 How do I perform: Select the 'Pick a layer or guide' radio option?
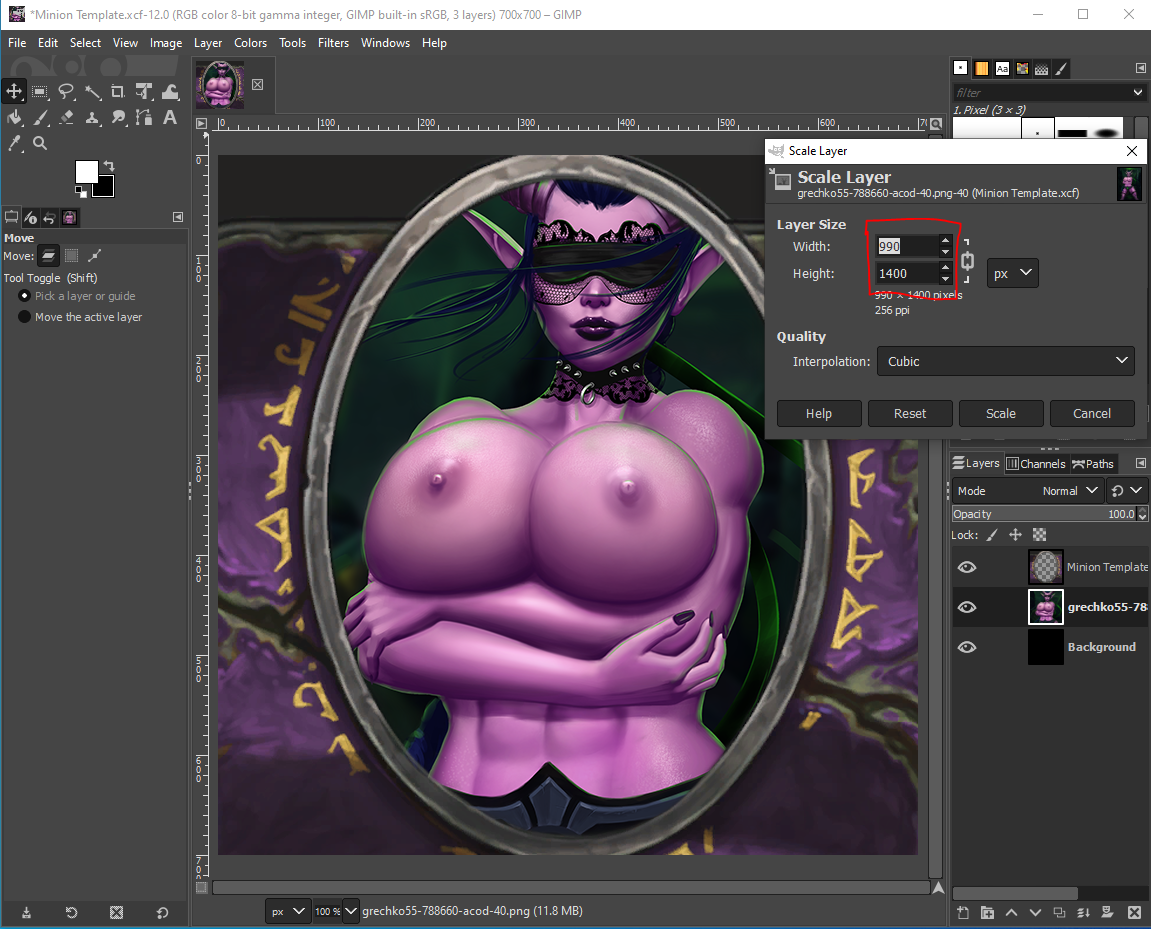tap(24, 296)
